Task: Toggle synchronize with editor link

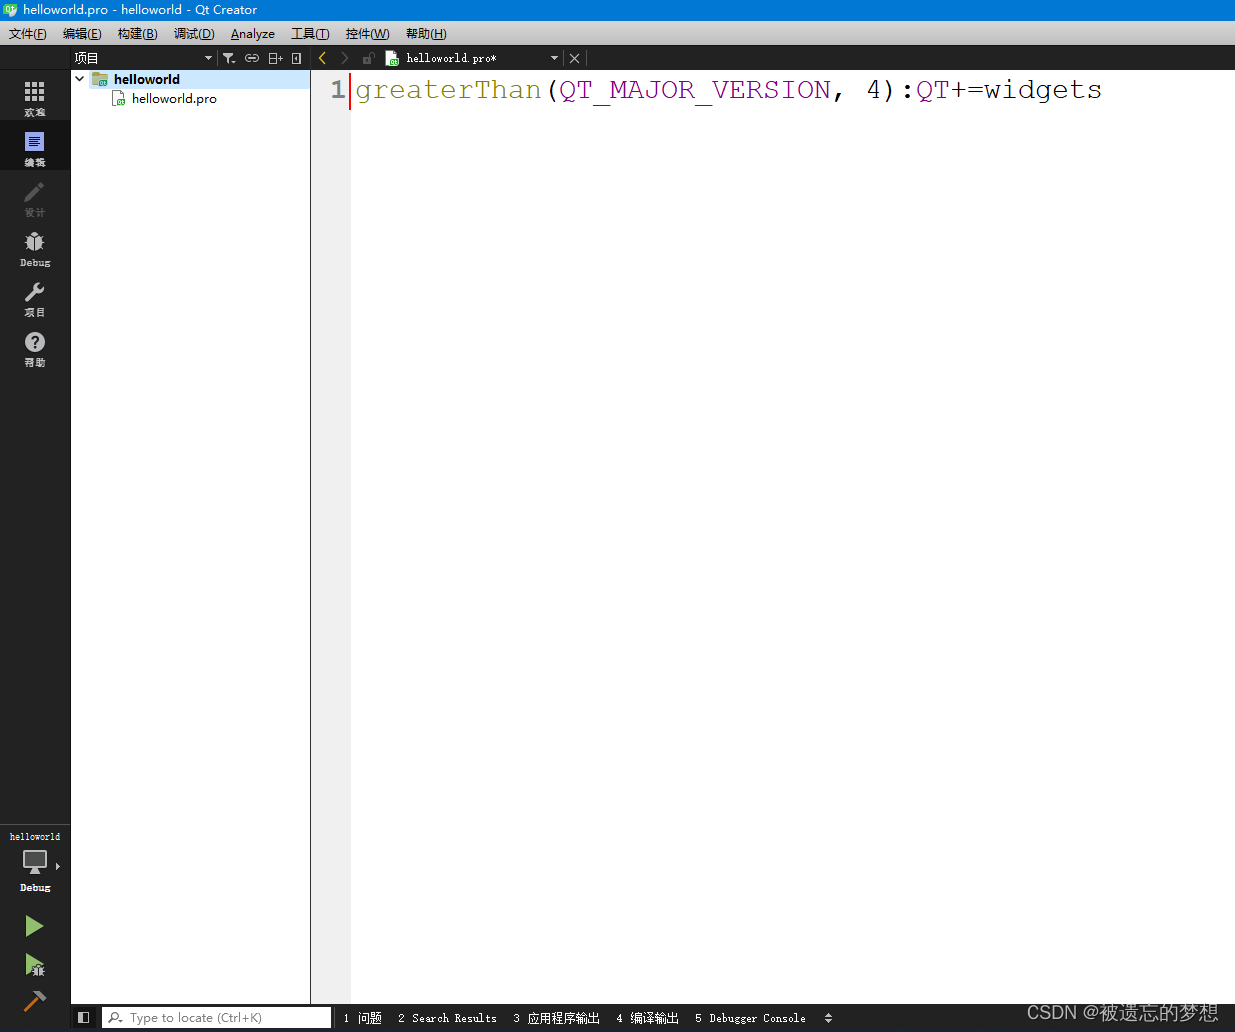Action: point(252,58)
